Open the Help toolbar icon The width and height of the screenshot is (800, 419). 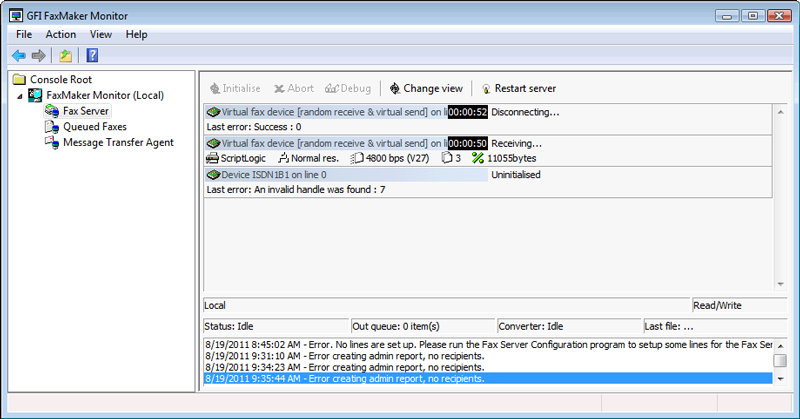coord(92,55)
